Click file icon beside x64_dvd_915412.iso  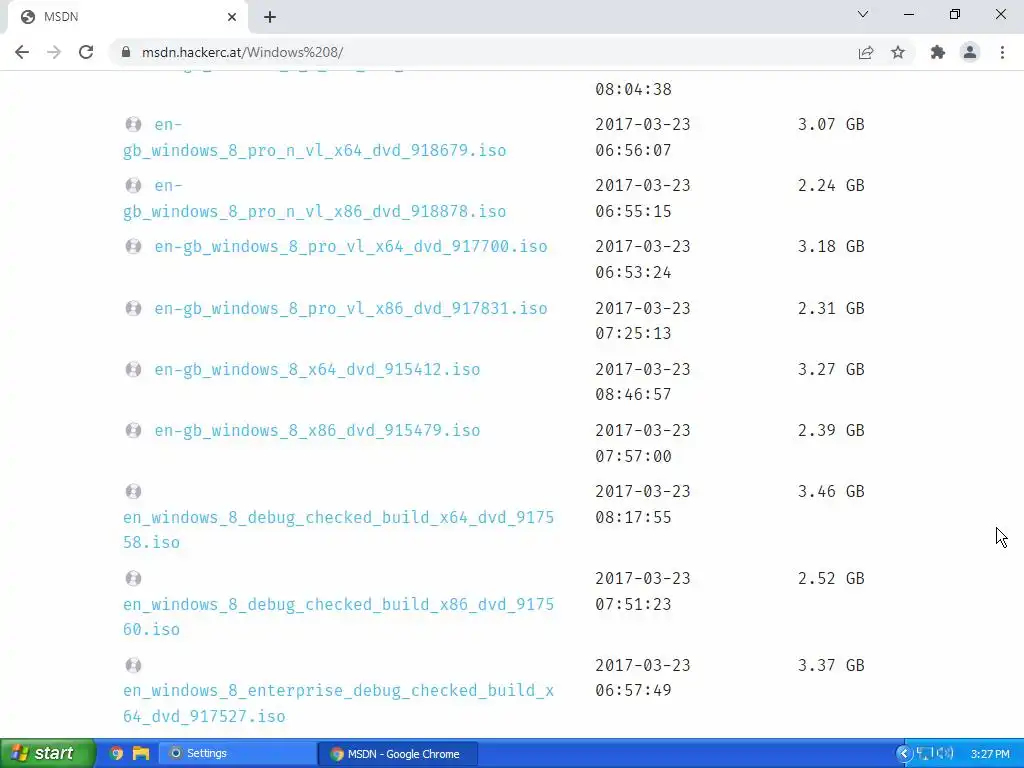click(133, 370)
